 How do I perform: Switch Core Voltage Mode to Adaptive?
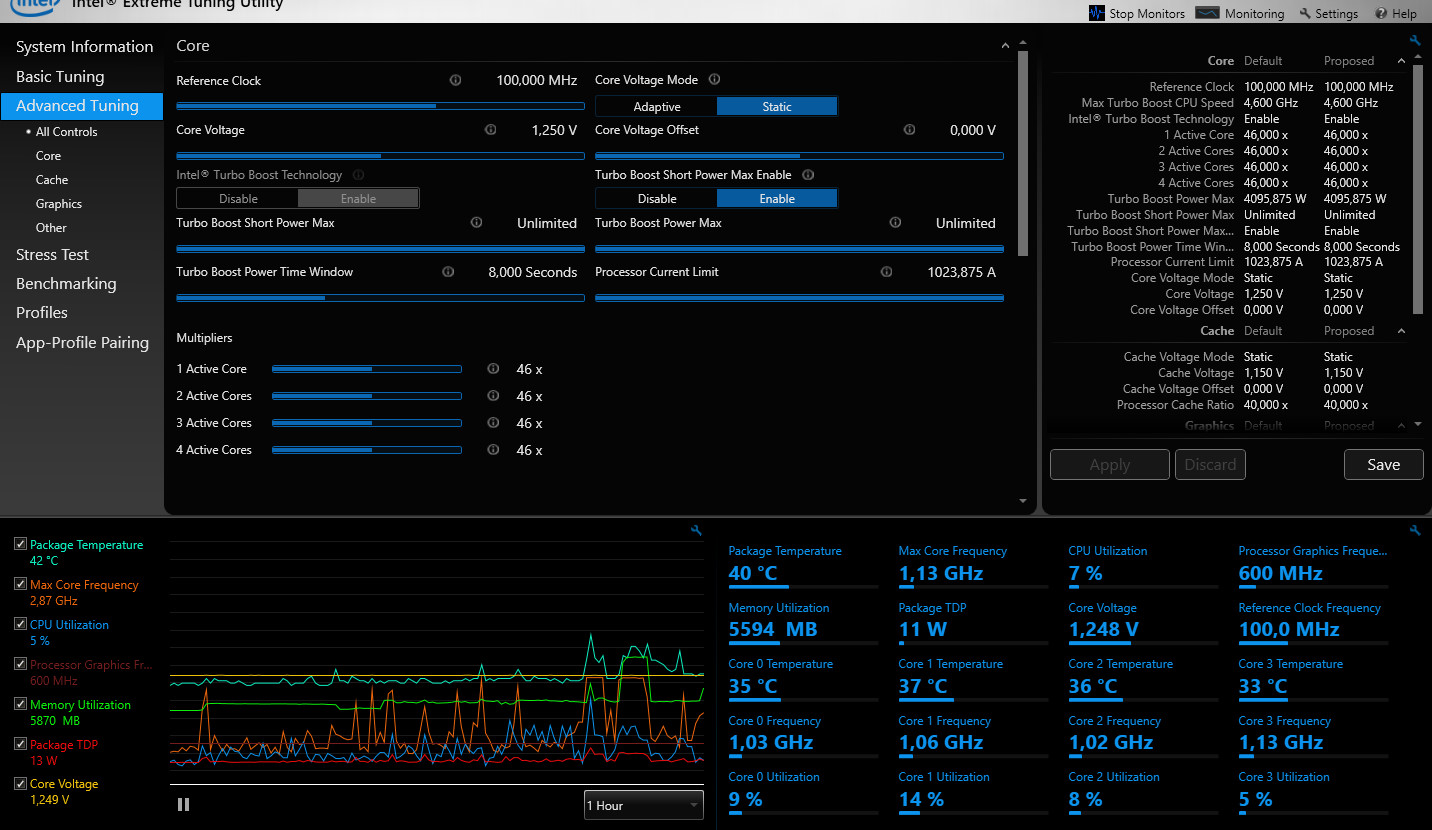tap(657, 106)
